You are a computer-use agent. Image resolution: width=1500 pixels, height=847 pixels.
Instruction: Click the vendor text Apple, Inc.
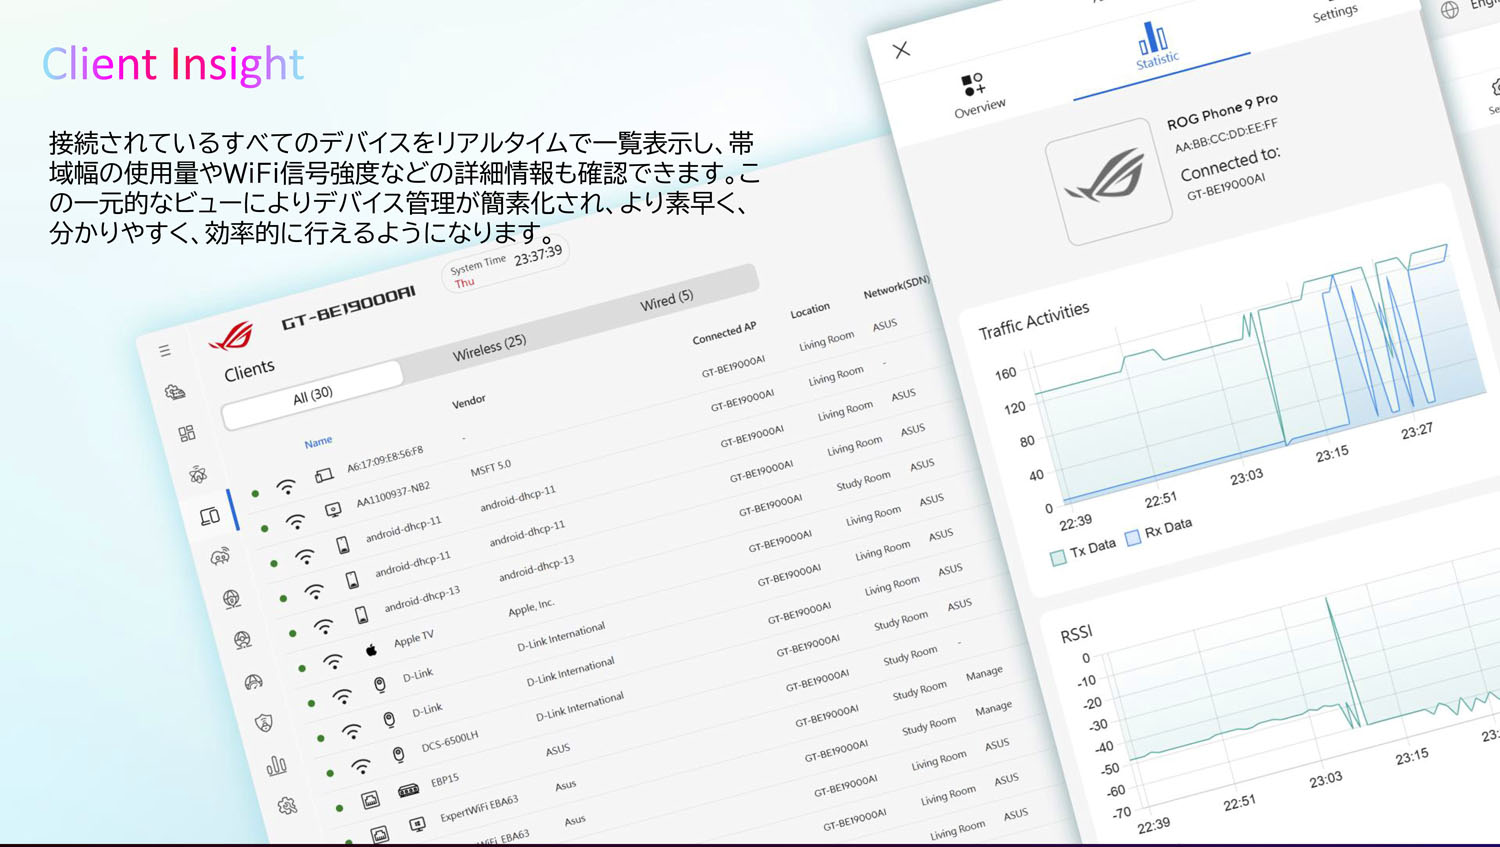[531, 608]
